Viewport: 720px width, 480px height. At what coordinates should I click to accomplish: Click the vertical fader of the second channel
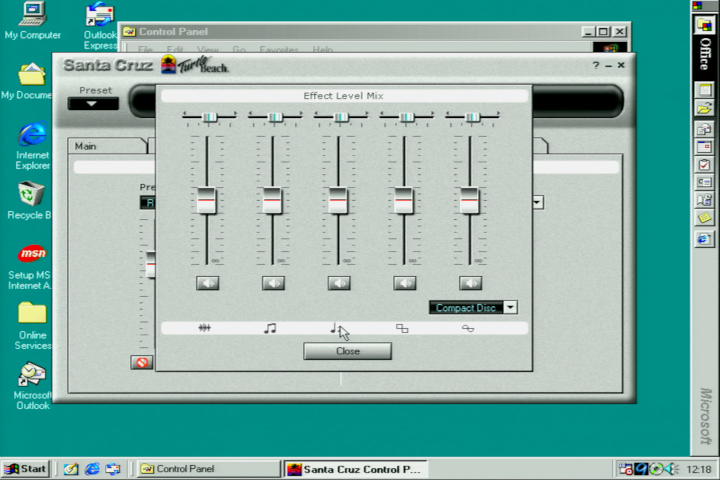point(272,200)
